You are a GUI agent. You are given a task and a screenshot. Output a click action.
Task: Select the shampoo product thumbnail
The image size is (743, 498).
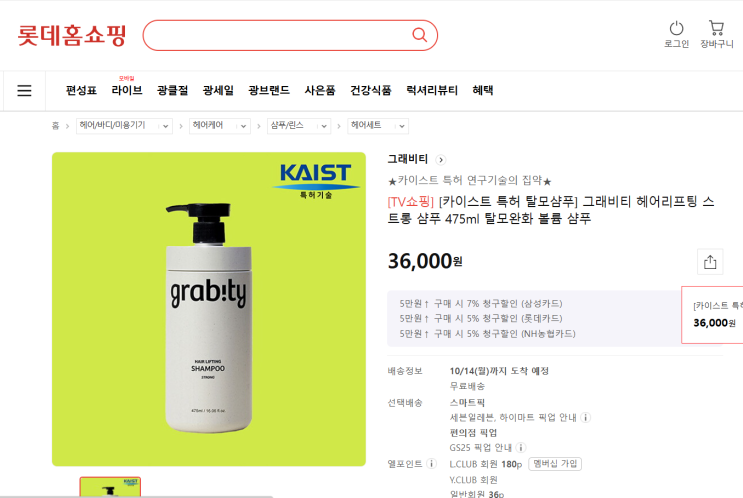pyautogui.click(x=110, y=487)
